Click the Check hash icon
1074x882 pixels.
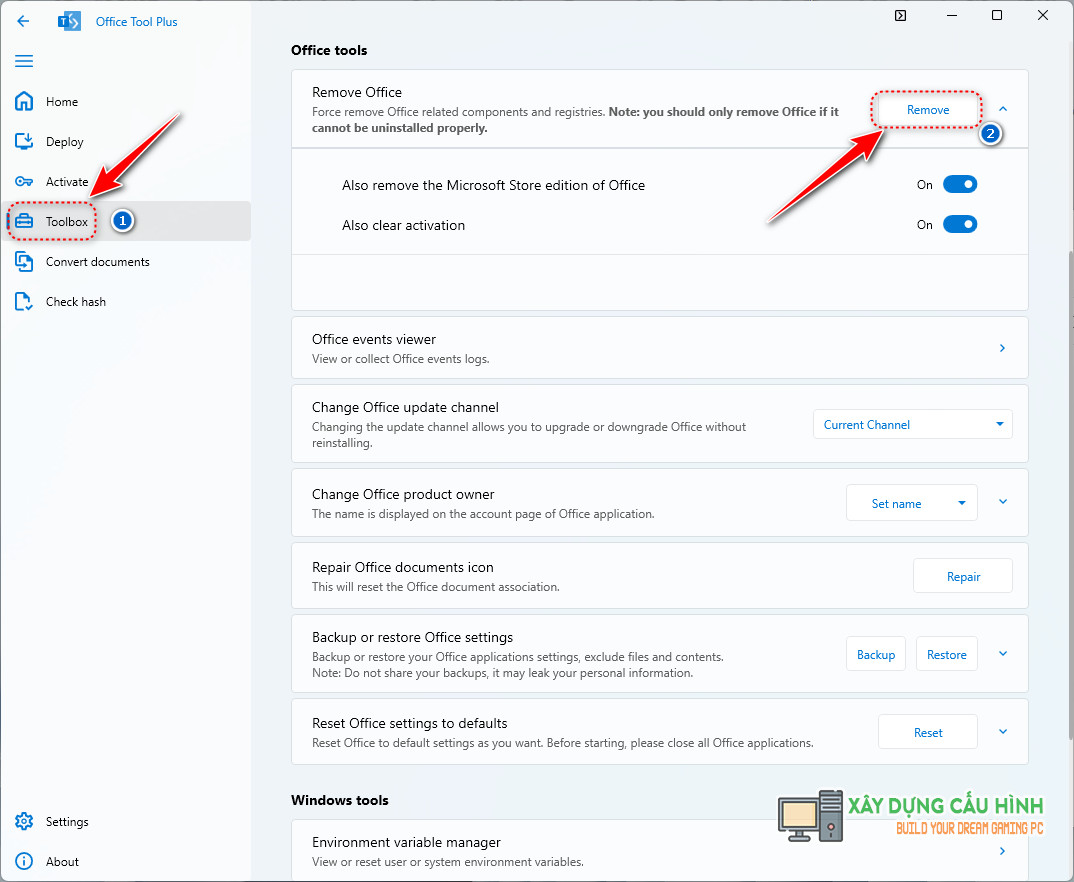click(x=24, y=302)
